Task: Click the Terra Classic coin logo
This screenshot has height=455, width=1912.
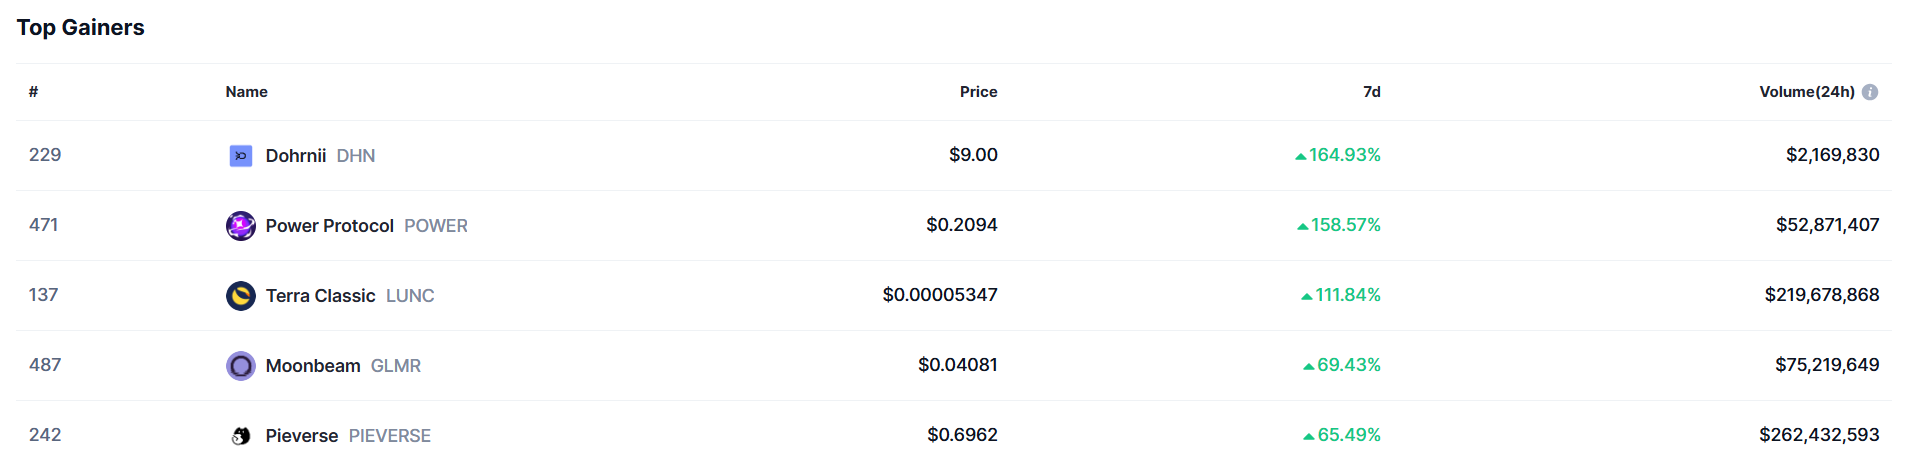Action: [241, 296]
